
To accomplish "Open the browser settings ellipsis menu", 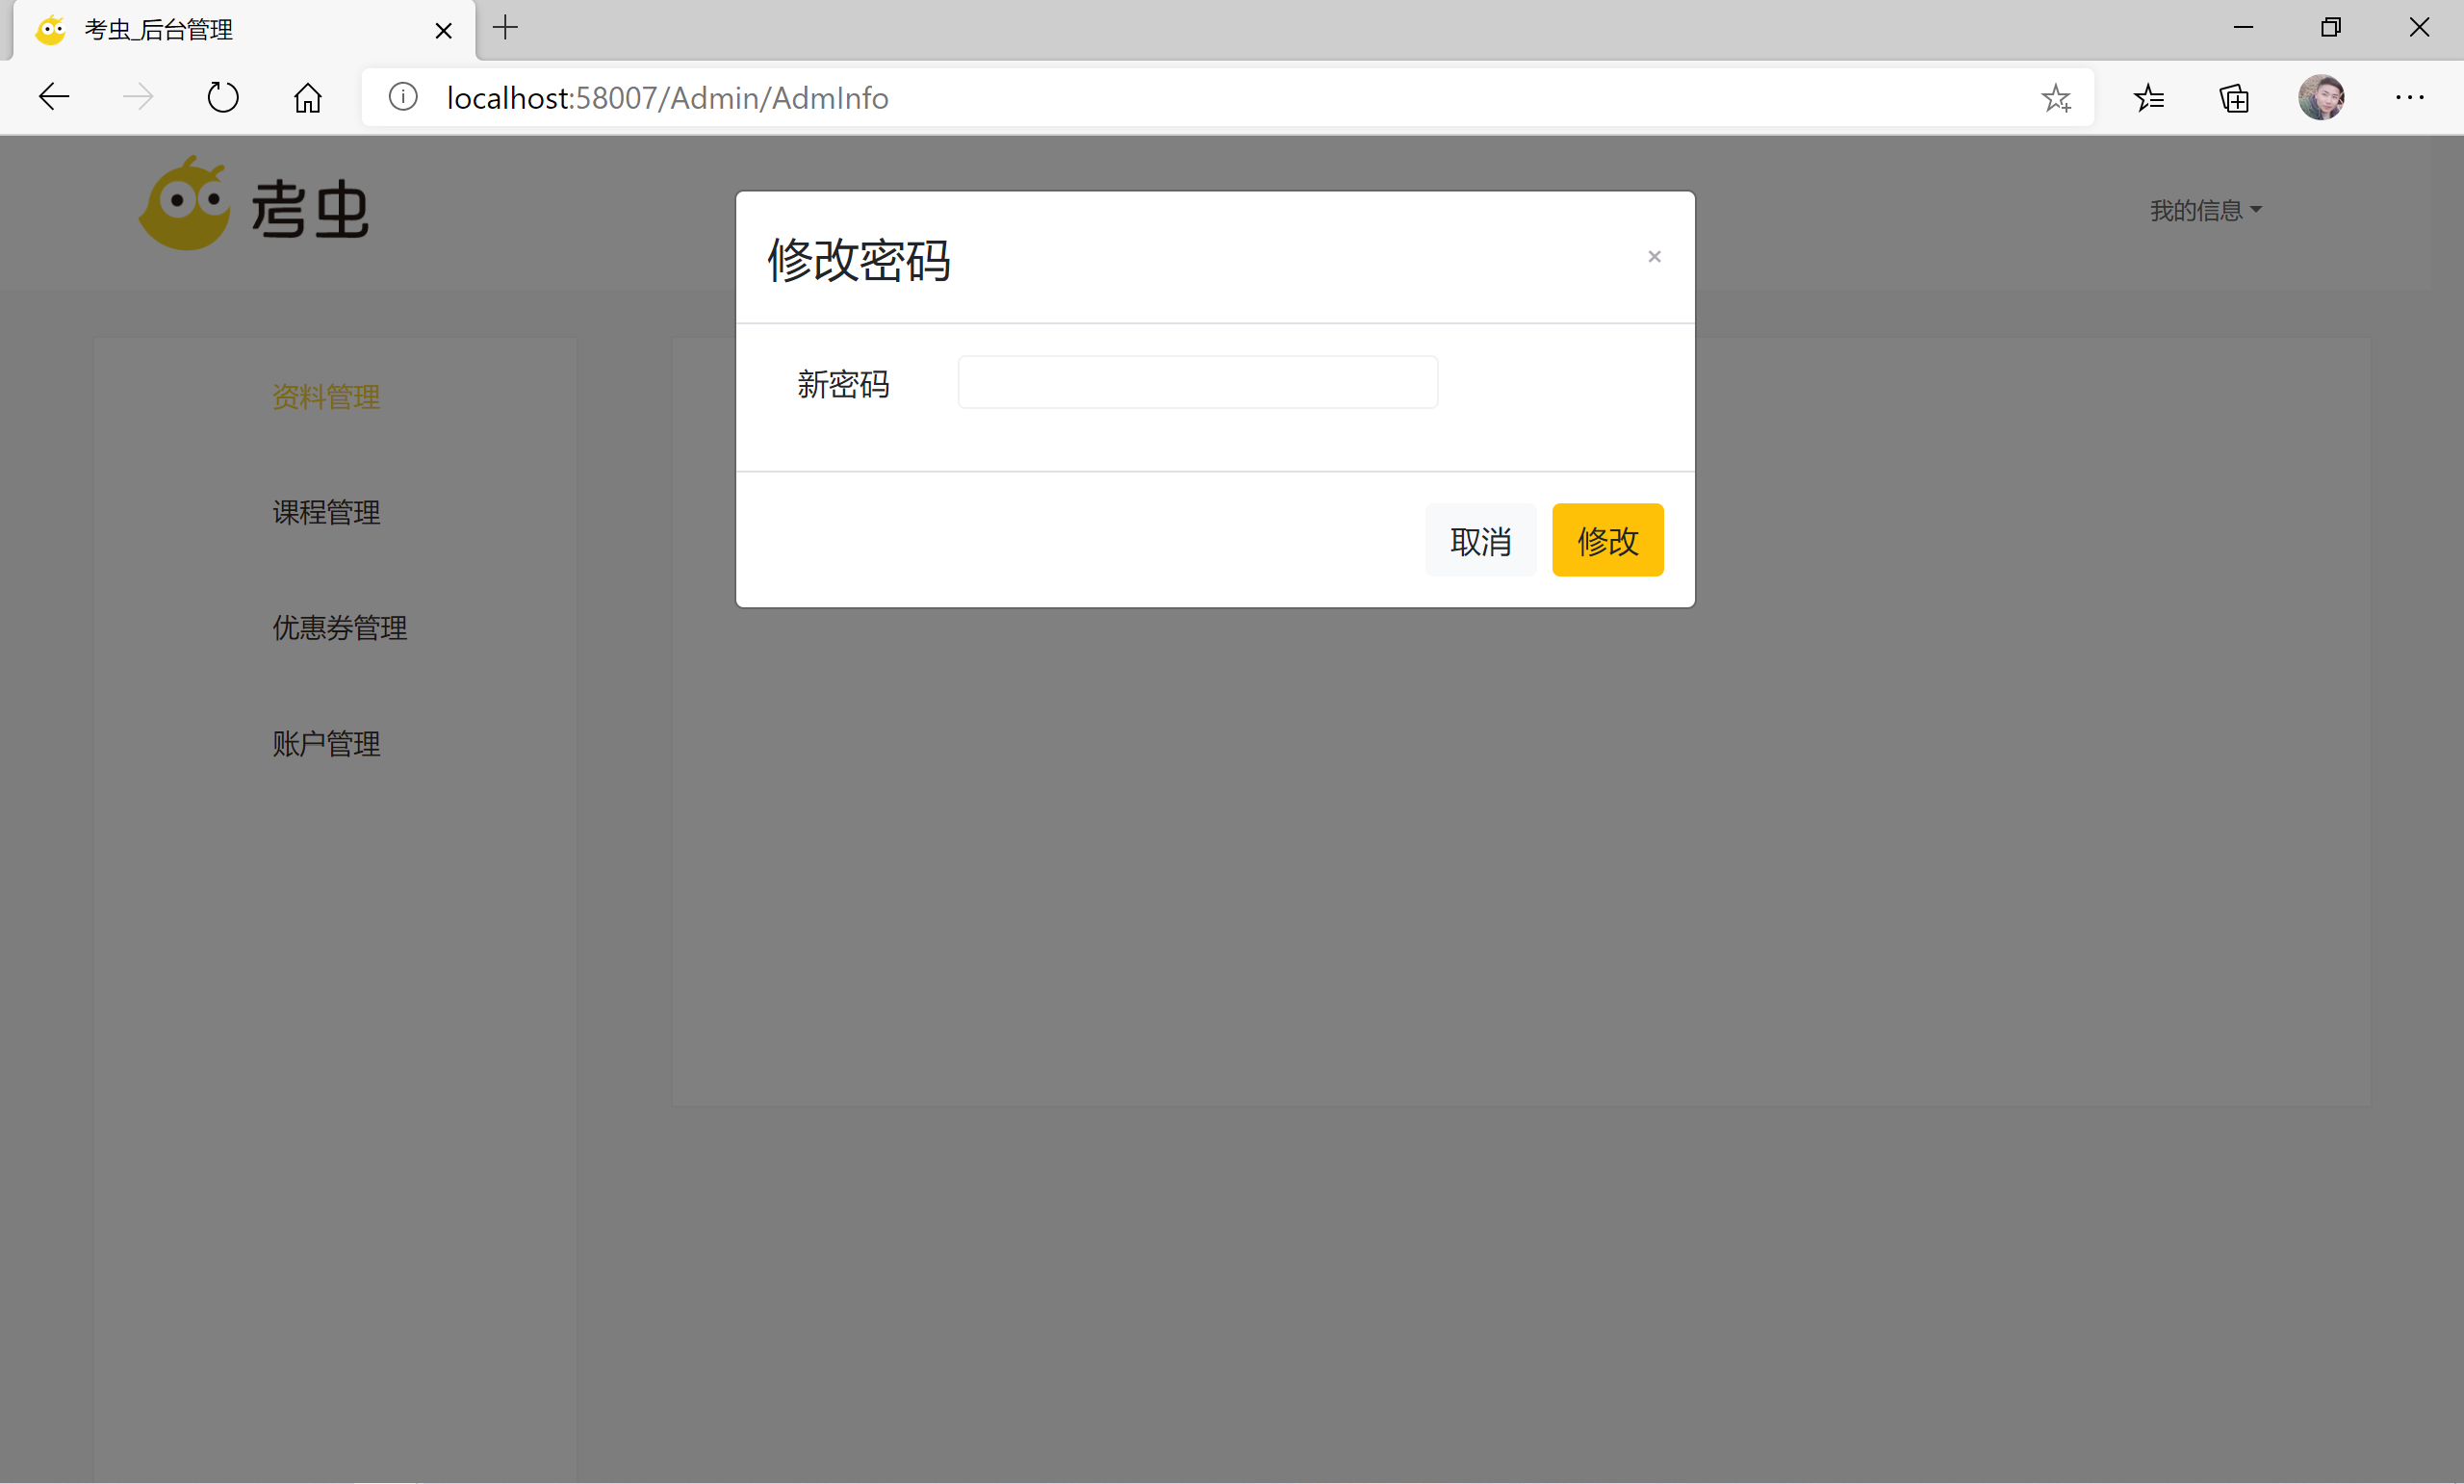I will pos(2409,97).
